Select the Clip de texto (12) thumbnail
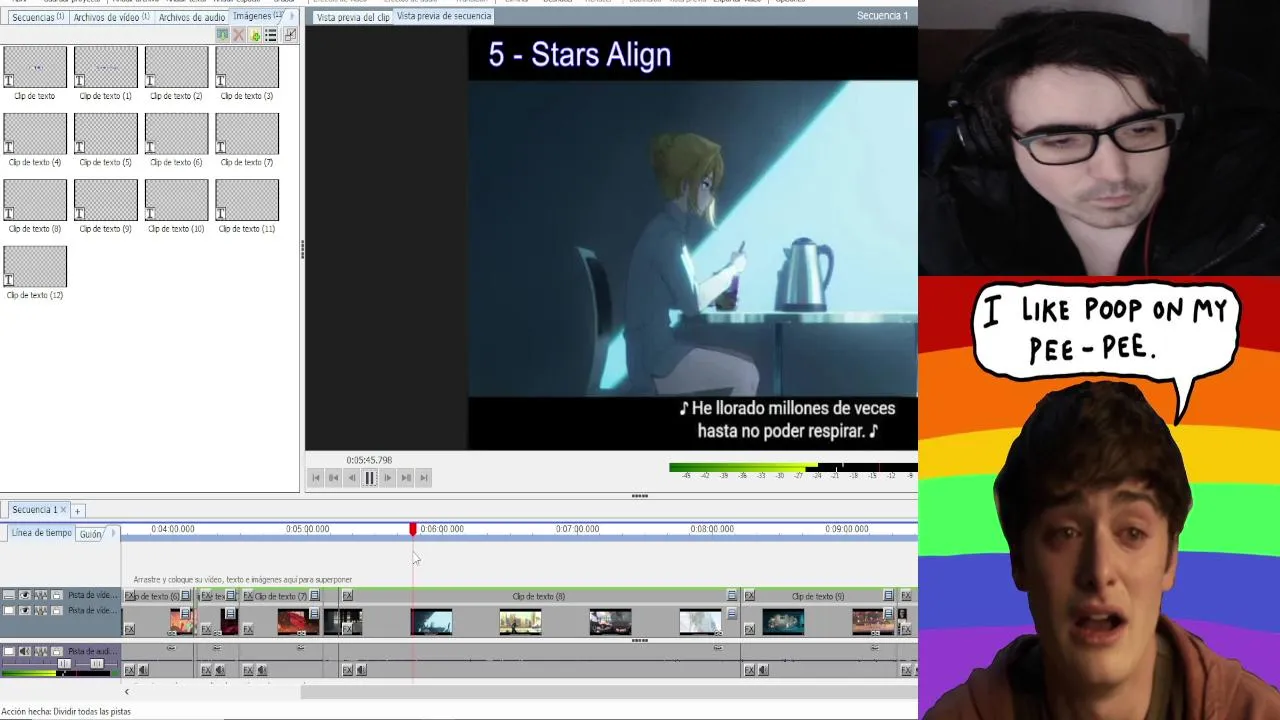The image size is (1280, 720). tap(35, 272)
